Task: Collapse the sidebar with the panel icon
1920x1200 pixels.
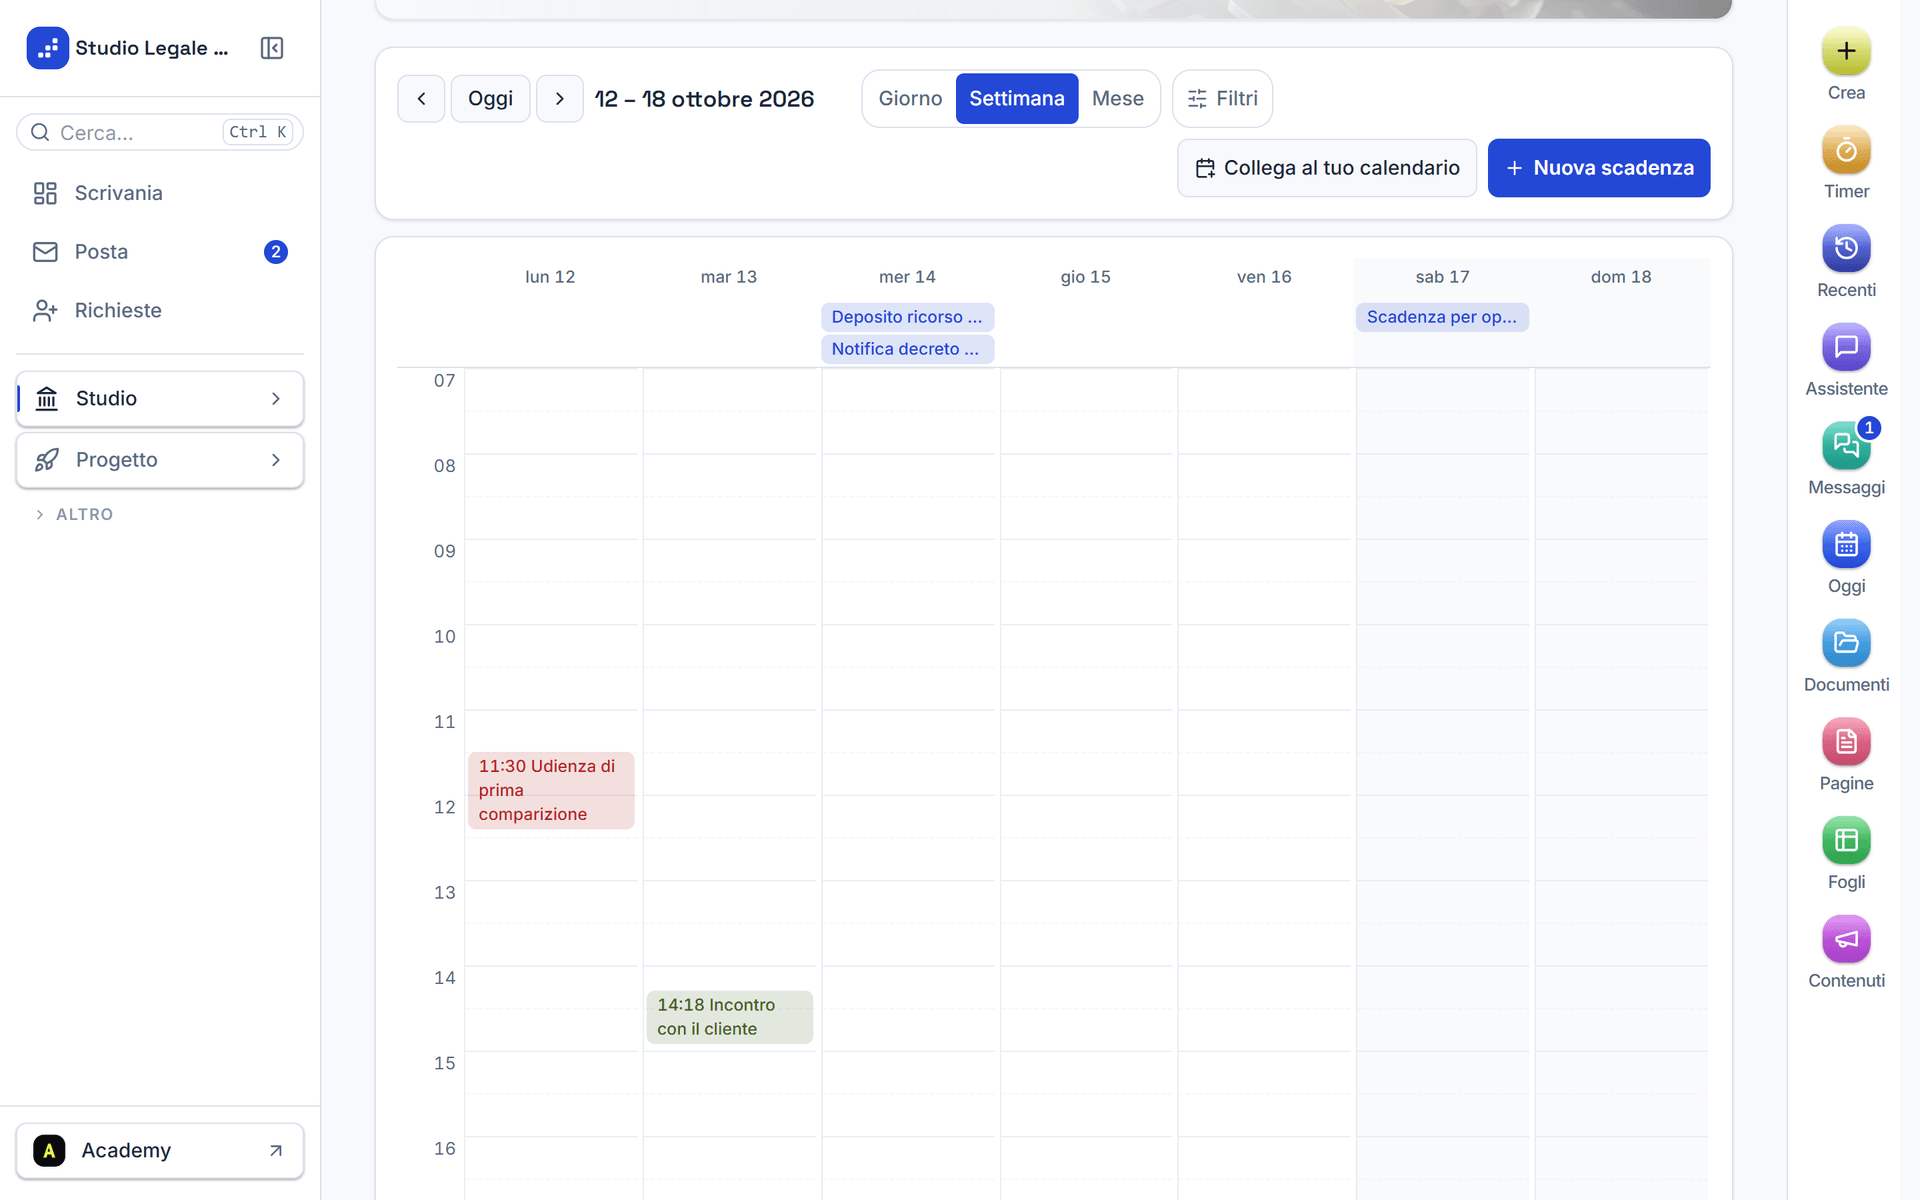Action: pos(272,48)
